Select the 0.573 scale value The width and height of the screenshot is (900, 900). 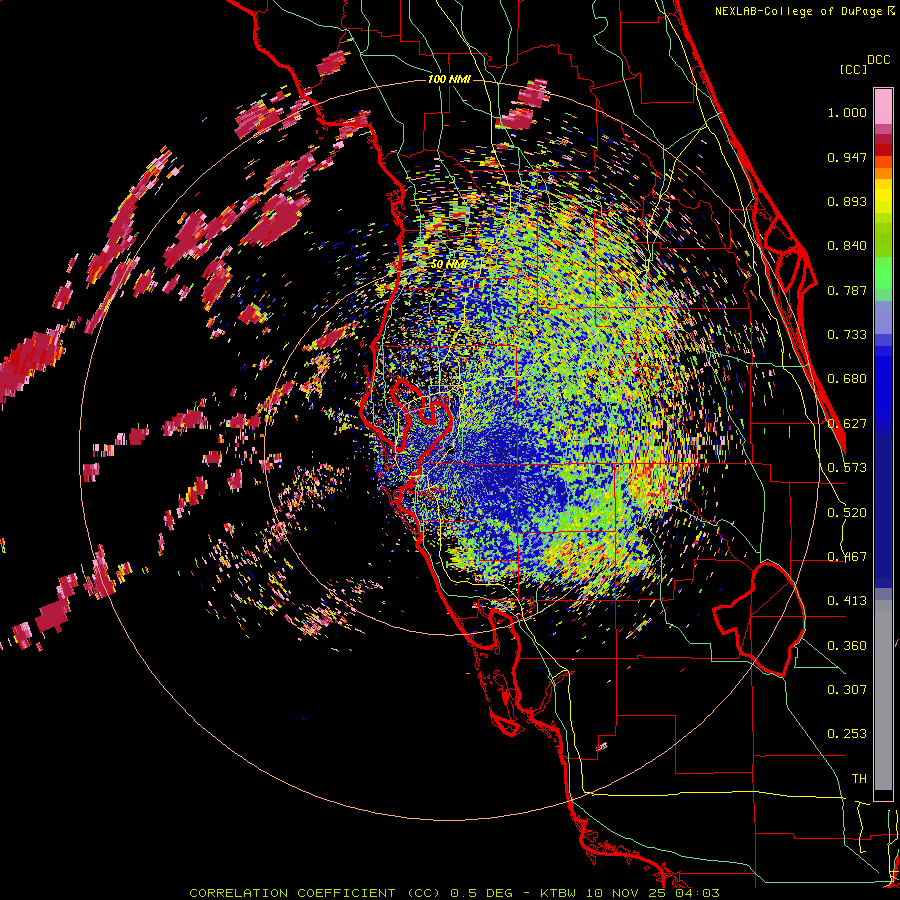(x=847, y=468)
